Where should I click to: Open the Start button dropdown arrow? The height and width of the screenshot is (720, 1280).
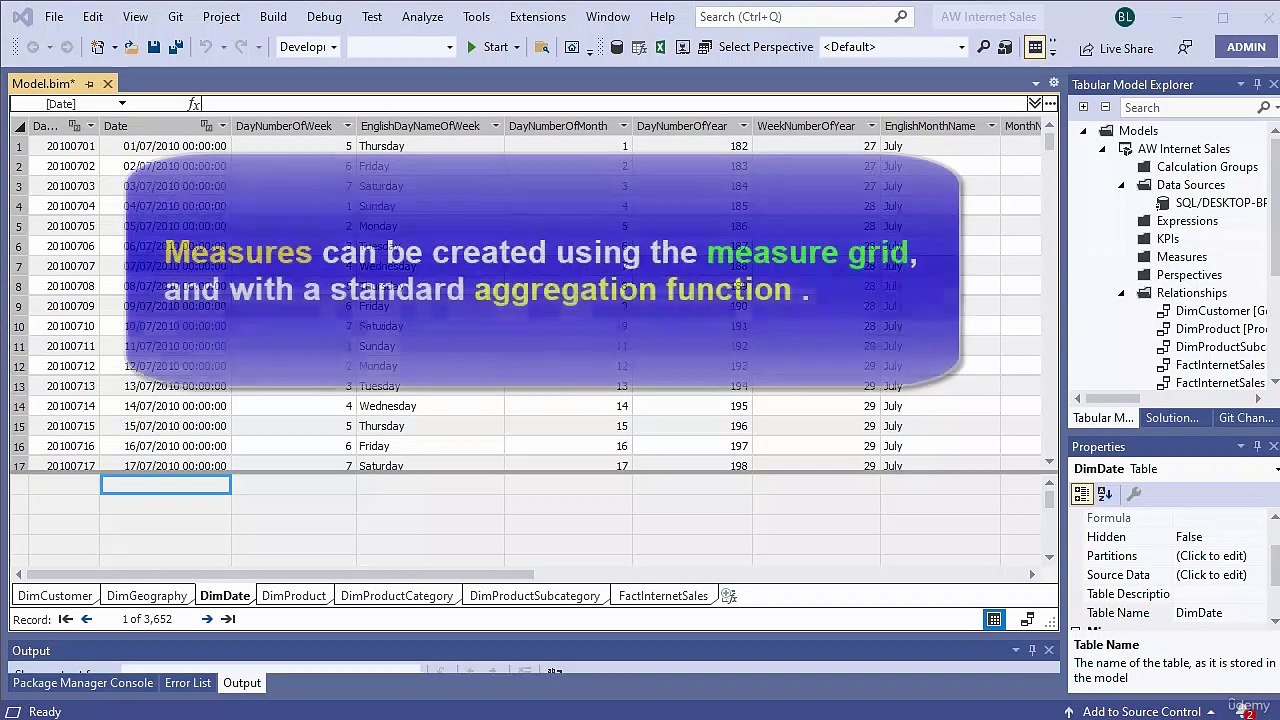(x=516, y=47)
